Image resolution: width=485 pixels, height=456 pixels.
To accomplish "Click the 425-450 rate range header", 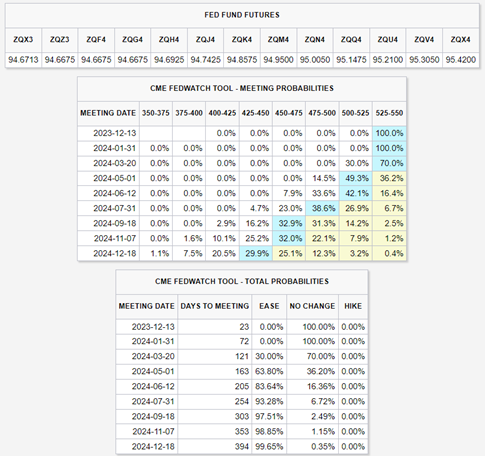I will pos(256,113).
